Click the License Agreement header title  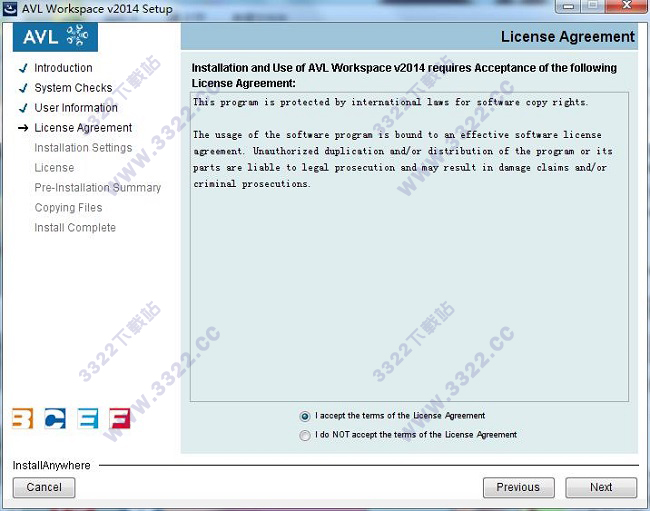click(568, 37)
